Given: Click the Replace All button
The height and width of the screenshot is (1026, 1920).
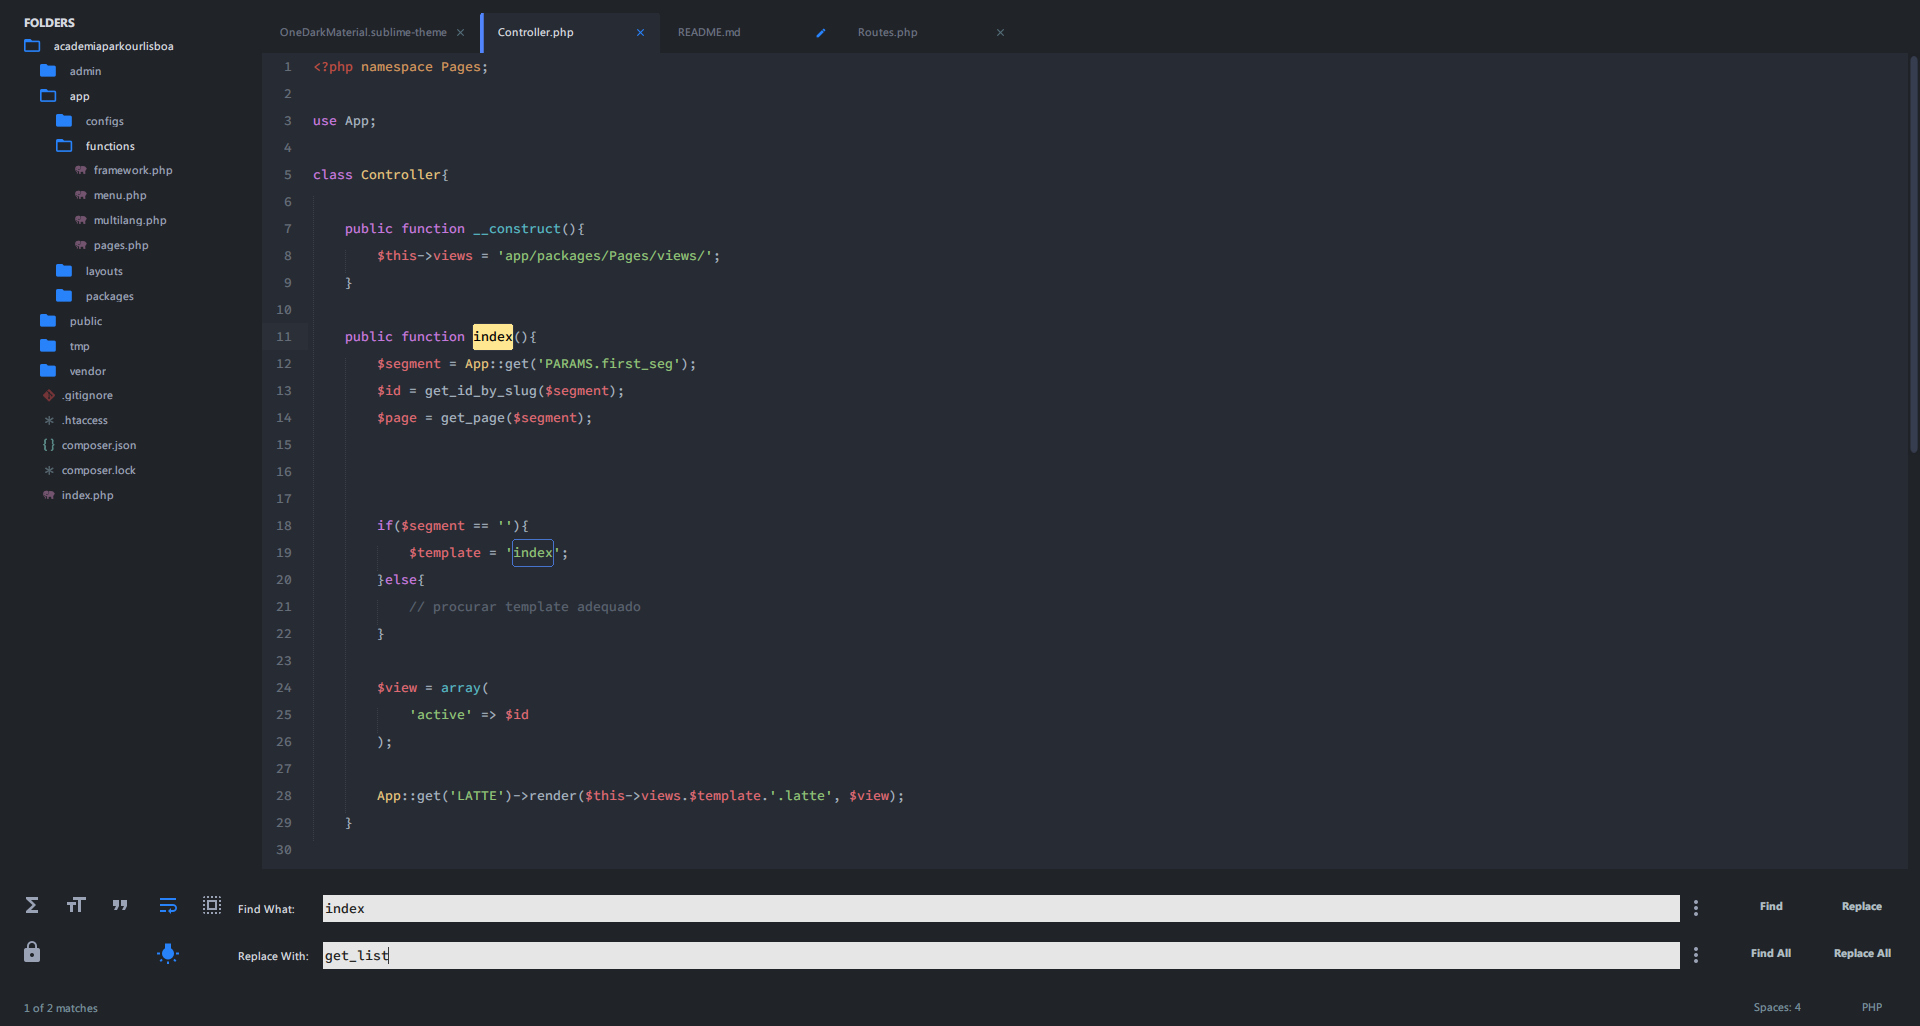Looking at the screenshot, I should [1862, 953].
